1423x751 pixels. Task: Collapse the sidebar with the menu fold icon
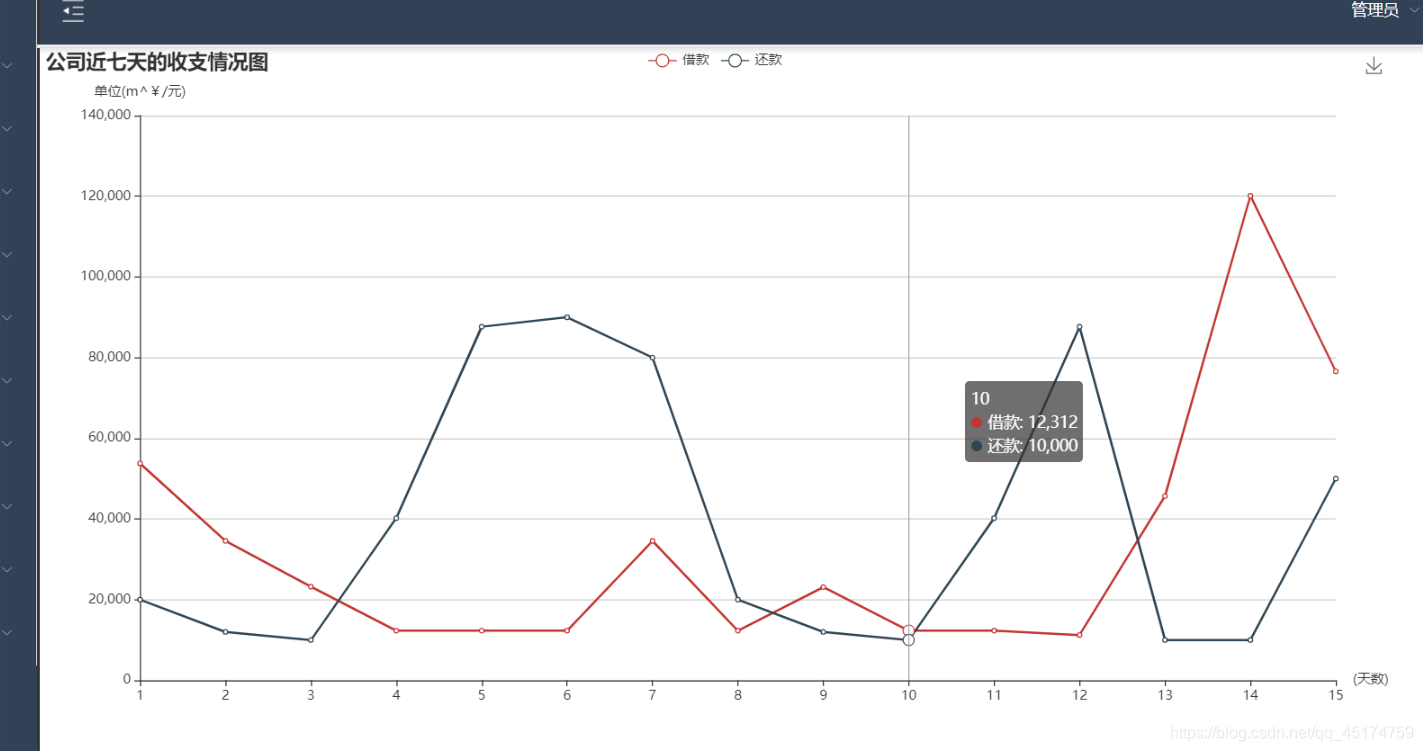point(73,11)
